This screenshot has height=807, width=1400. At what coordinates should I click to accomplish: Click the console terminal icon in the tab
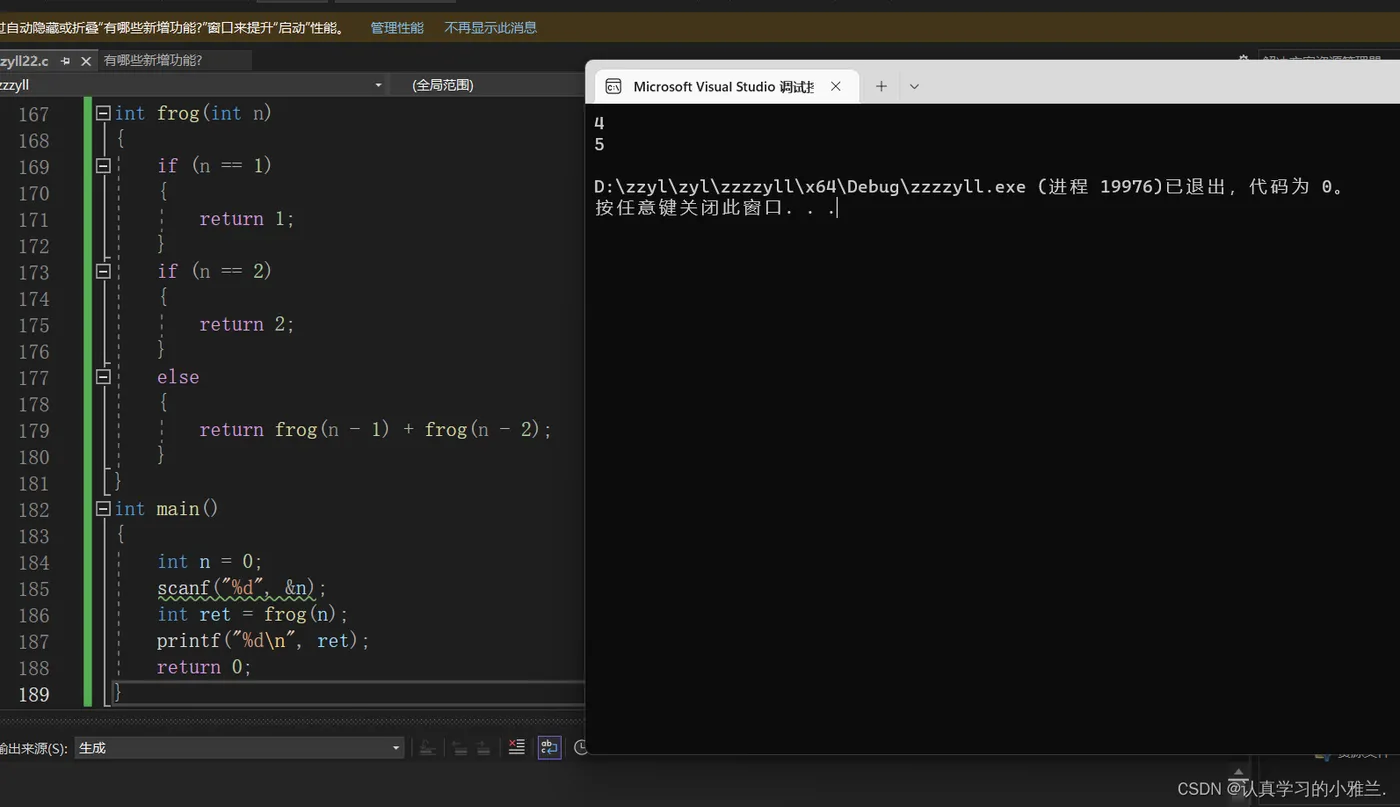pos(613,86)
